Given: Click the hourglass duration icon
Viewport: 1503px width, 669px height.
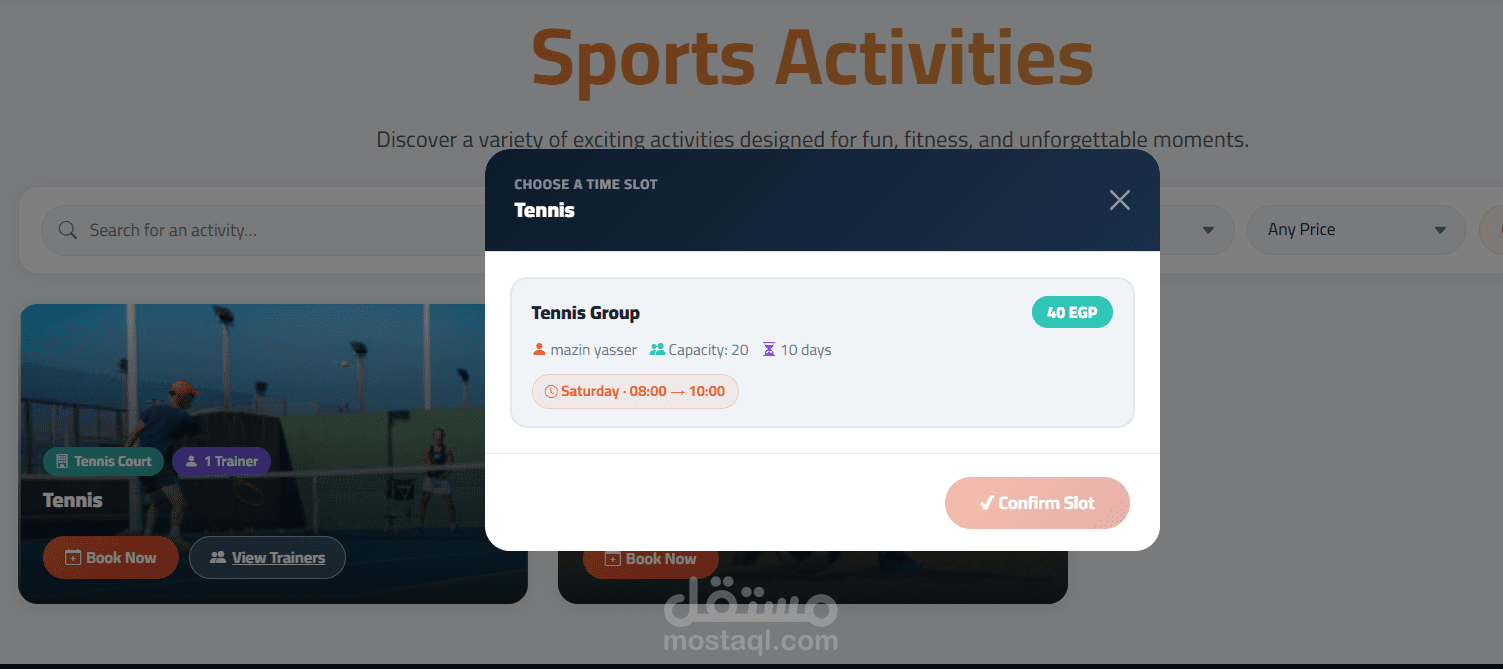Looking at the screenshot, I should pos(769,350).
